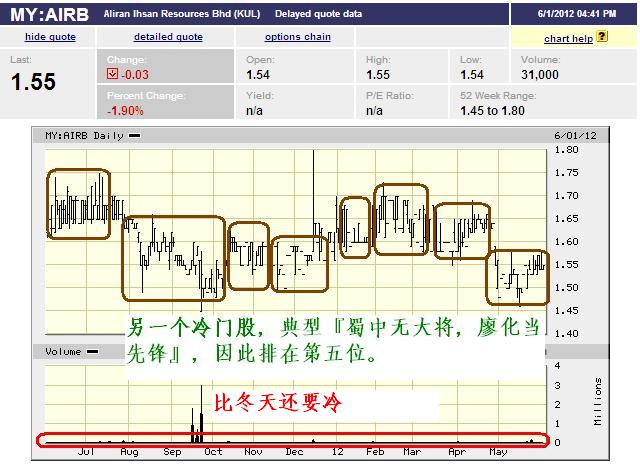
Task: Open the 'options chain' link
Action: 298,37
